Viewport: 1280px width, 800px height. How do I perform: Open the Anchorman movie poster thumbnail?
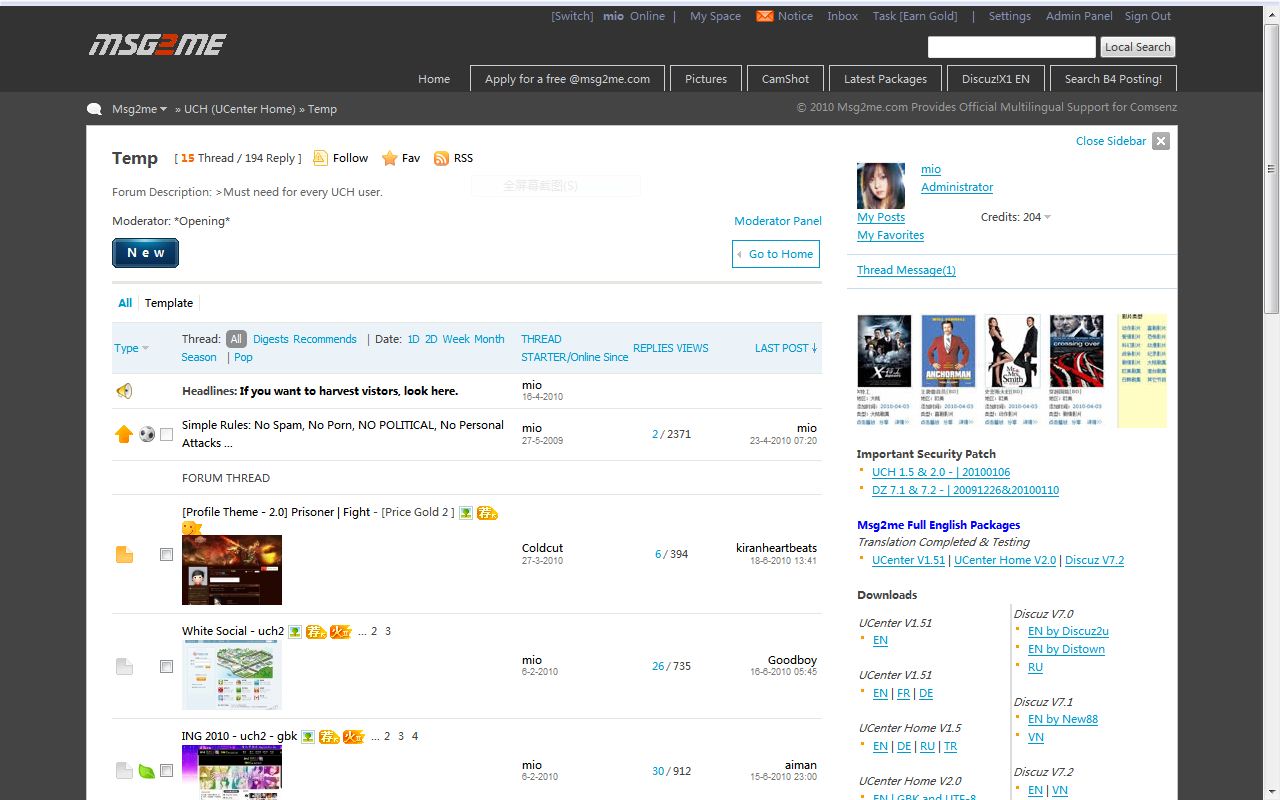[x=948, y=351]
